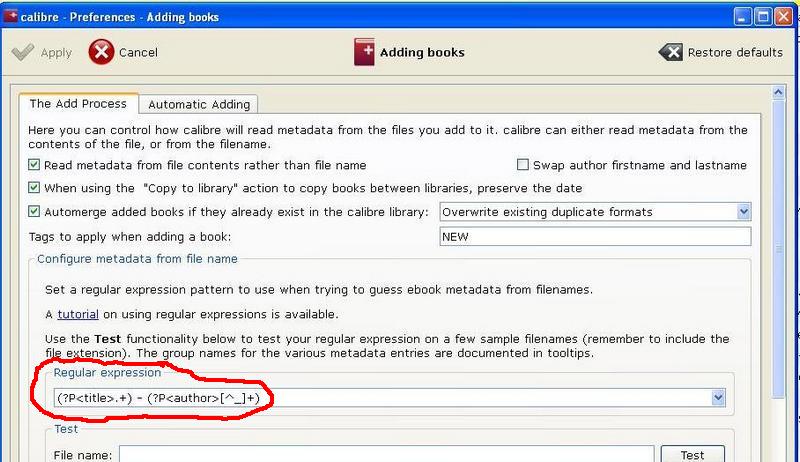Screen dimensions: 800x462
Task: Click the Apply button label
Action: click(56, 53)
